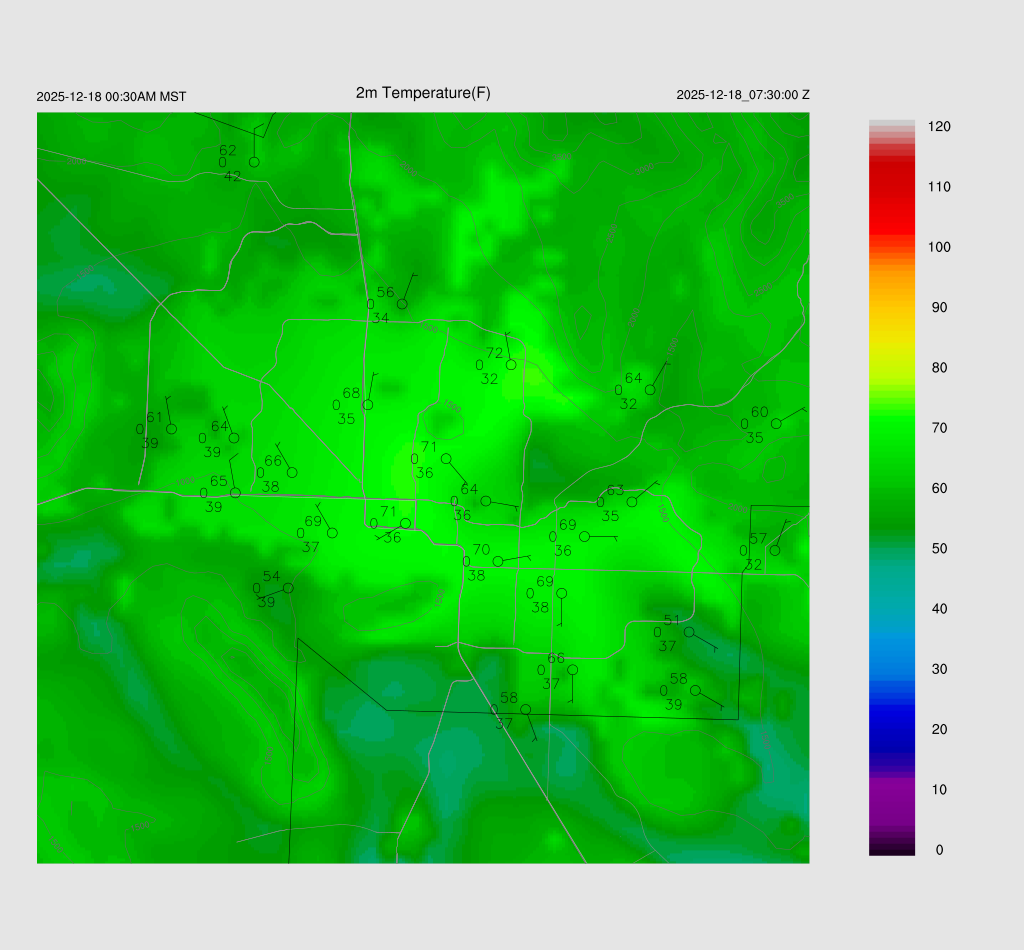Image resolution: width=1024 pixels, height=950 pixels.
Task: Select the blue 30-degree section of the colorbar
Action: [892, 669]
